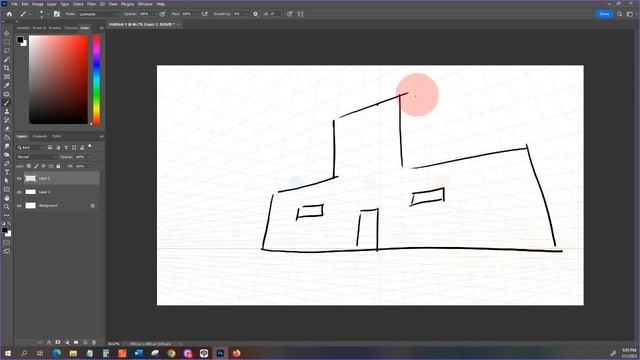Click foreground color swatch in Color panel
This screenshot has width=640, height=360.
pos(20,40)
